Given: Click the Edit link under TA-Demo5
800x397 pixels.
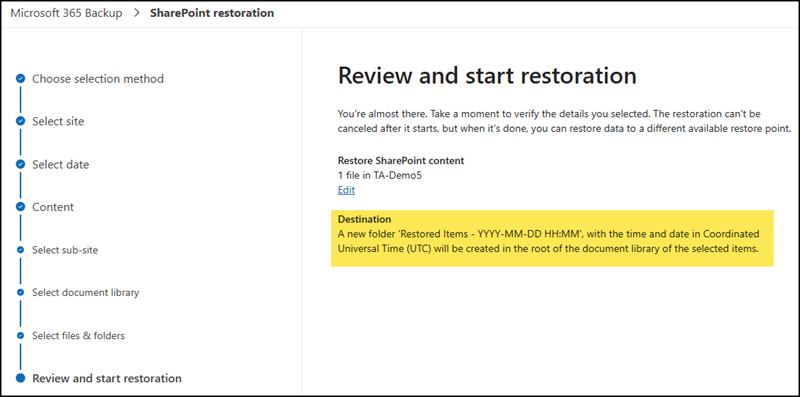Looking at the screenshot, I should (346, 190).
